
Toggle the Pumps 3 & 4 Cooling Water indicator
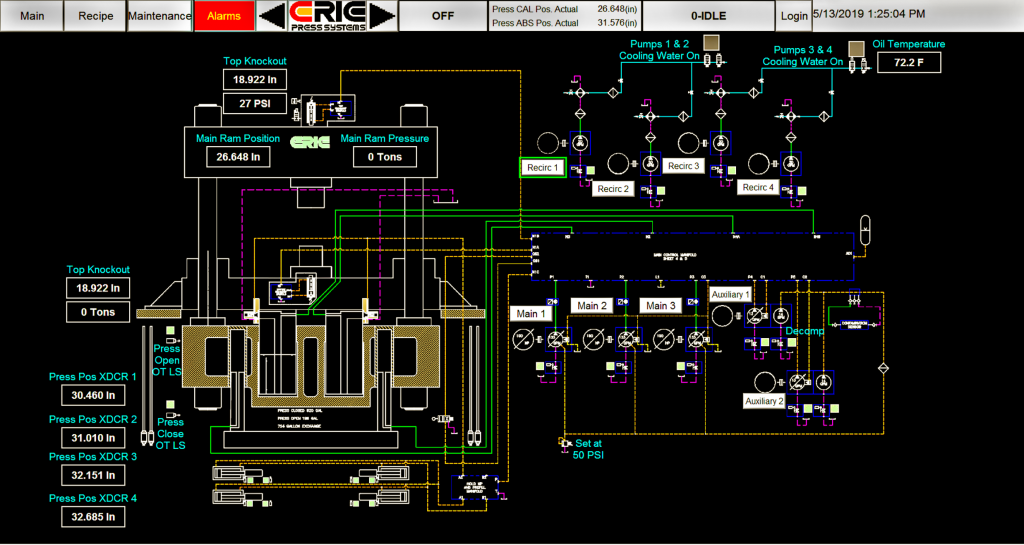[856, 47]
